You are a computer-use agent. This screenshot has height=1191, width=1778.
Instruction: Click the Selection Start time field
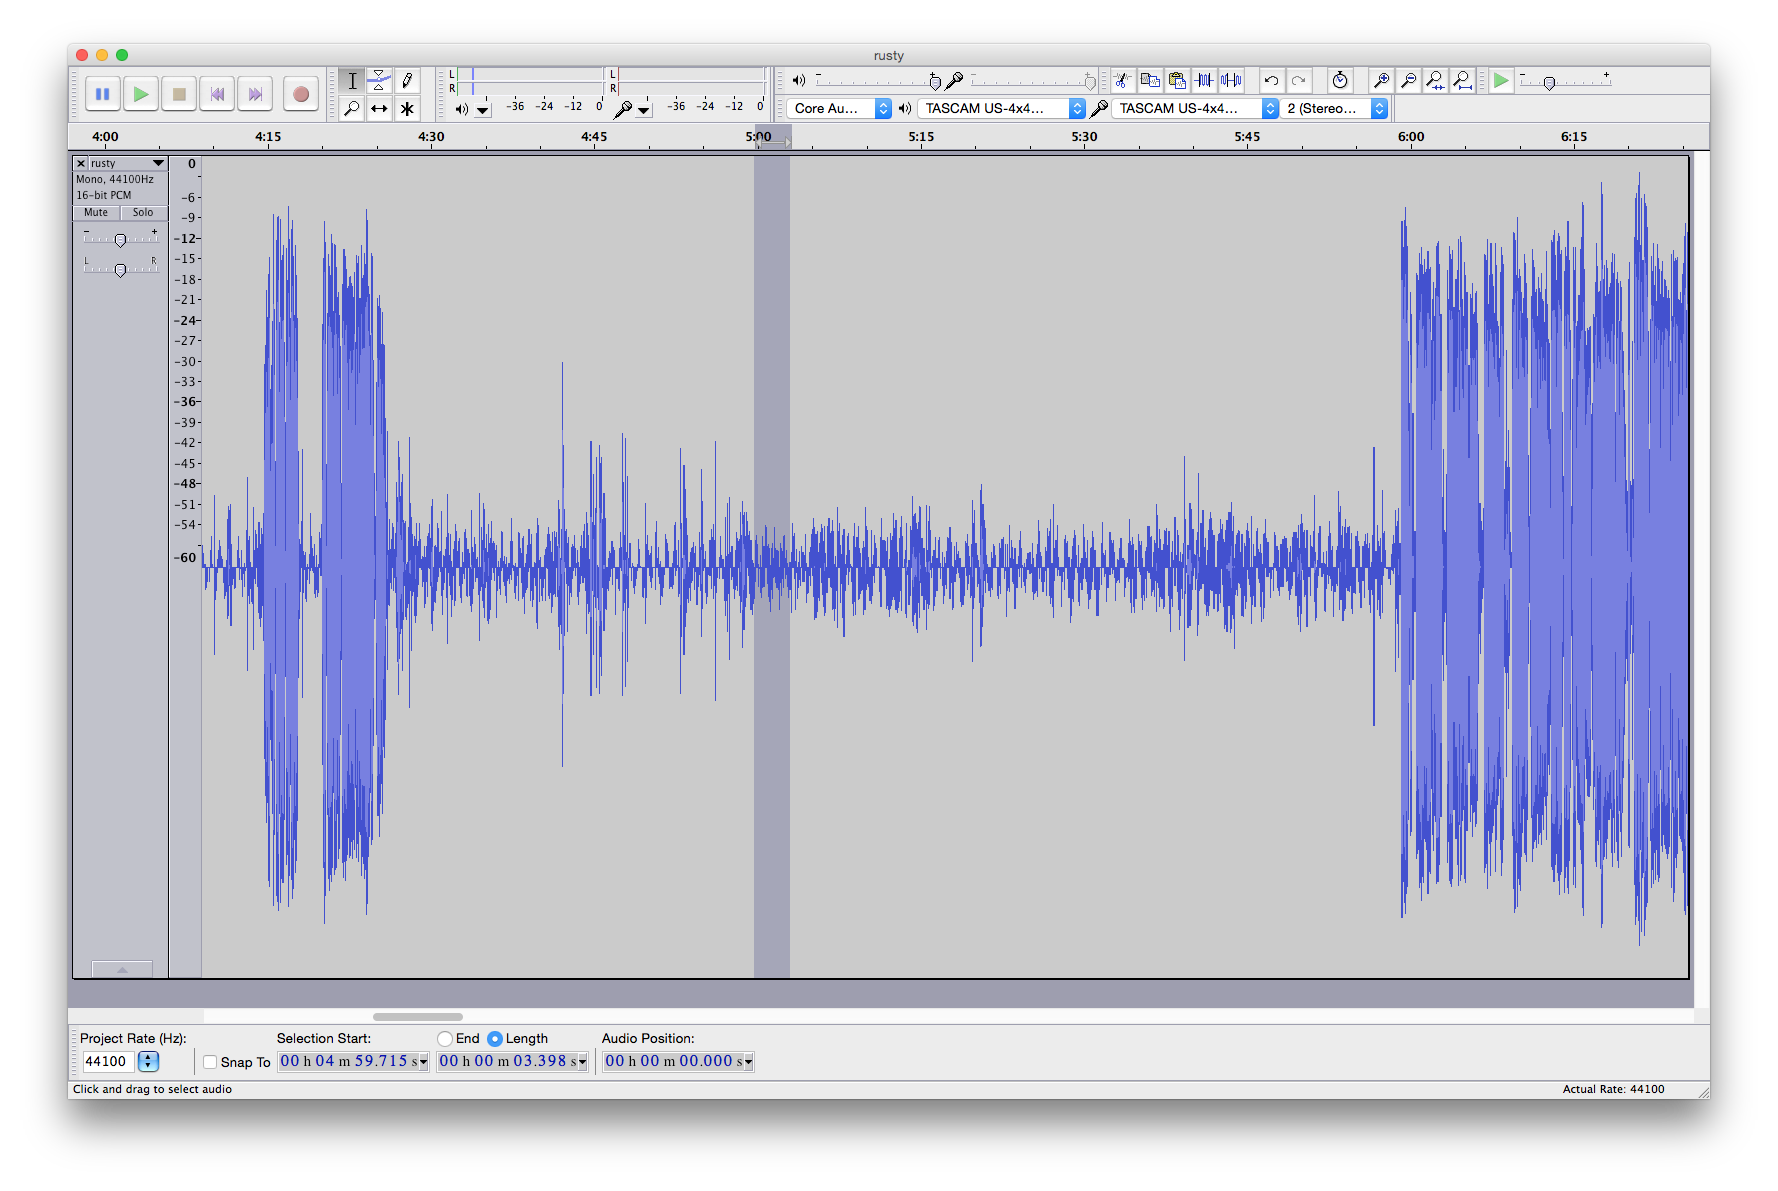(x=348, y=1061)
